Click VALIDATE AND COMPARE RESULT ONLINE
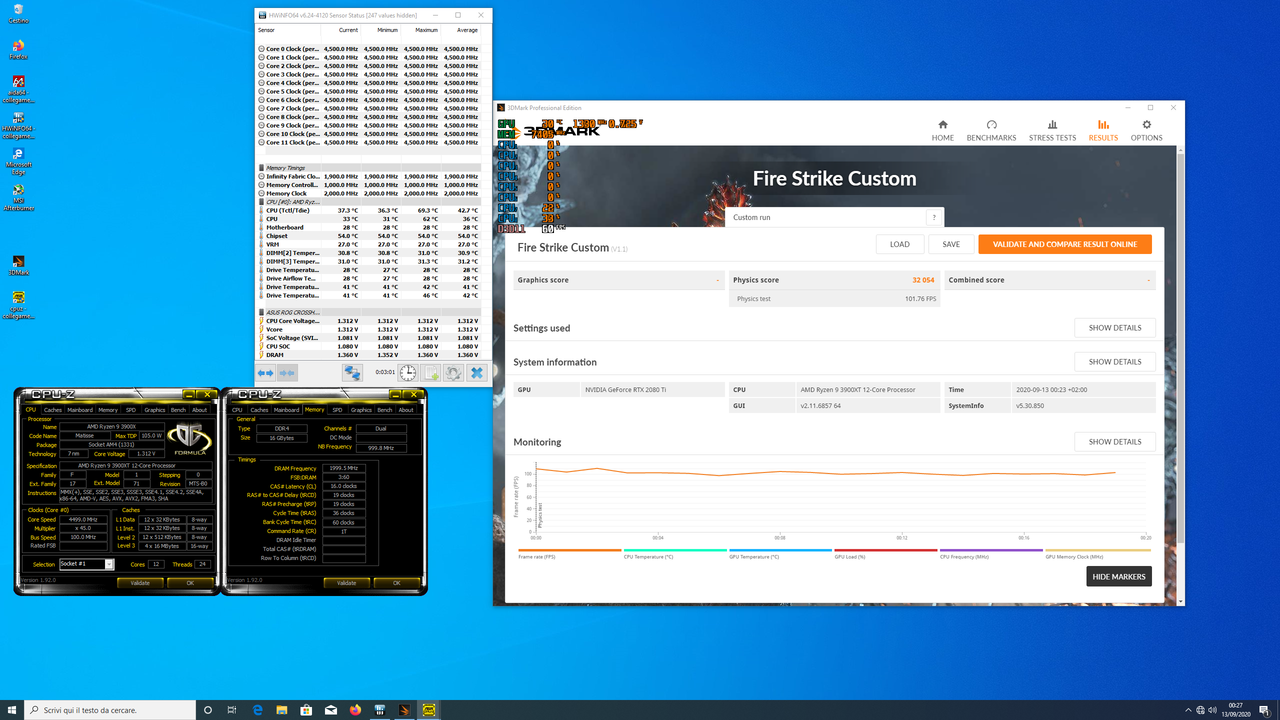The height and width of the screenshot is (720, 1280). click(x=1064, y=243)
